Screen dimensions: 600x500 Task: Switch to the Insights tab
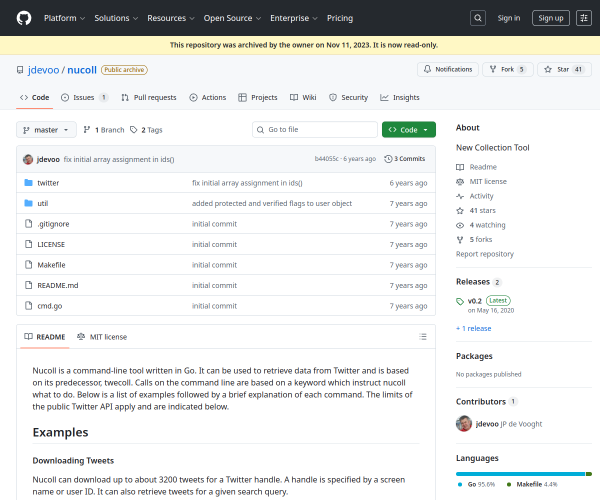400,98
